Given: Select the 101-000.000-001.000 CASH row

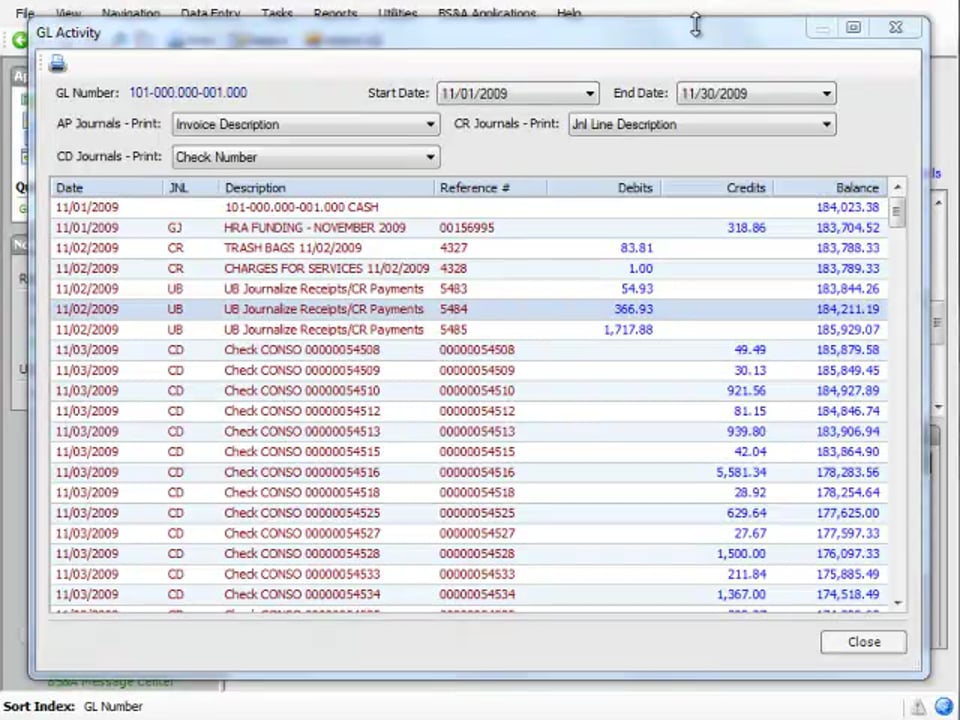Looking at the screenshot, I should (x=469, y=208).
